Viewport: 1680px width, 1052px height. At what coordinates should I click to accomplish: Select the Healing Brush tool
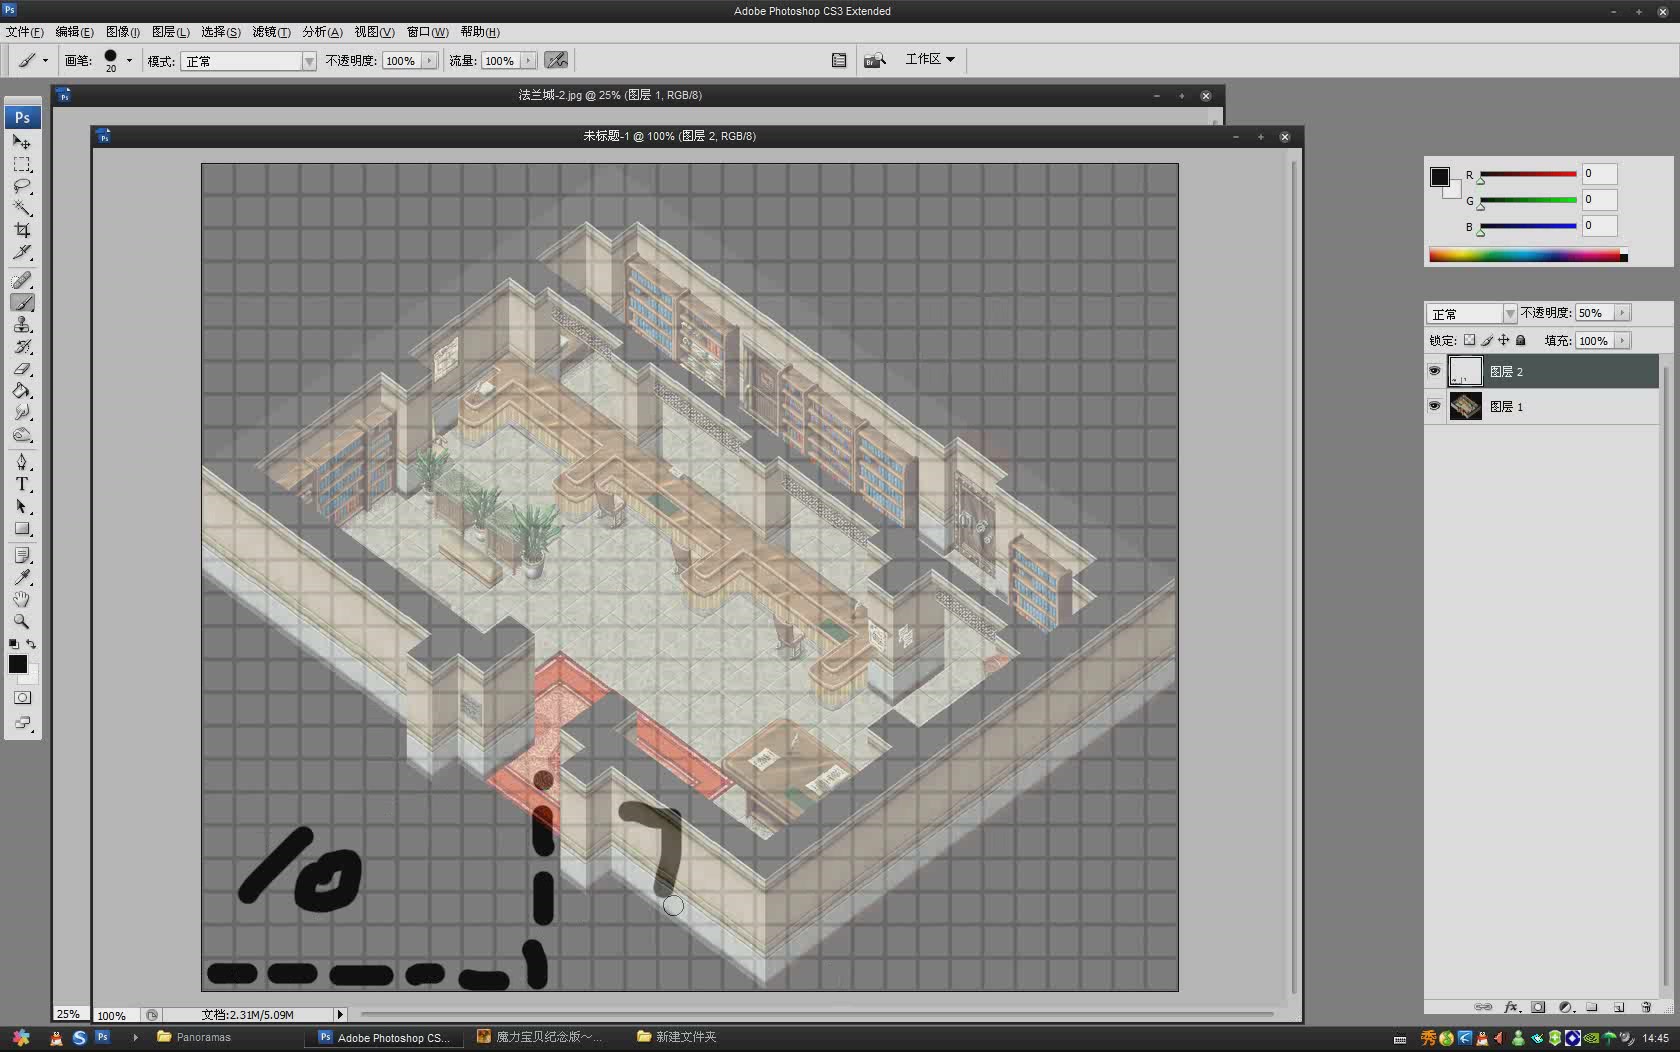22,280
